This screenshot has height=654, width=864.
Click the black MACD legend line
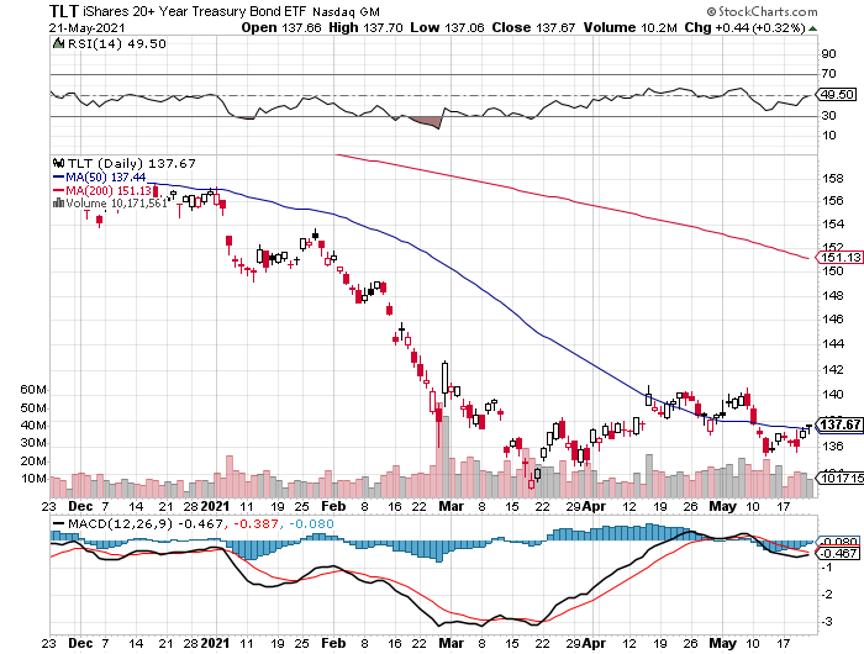click(58, 523)
